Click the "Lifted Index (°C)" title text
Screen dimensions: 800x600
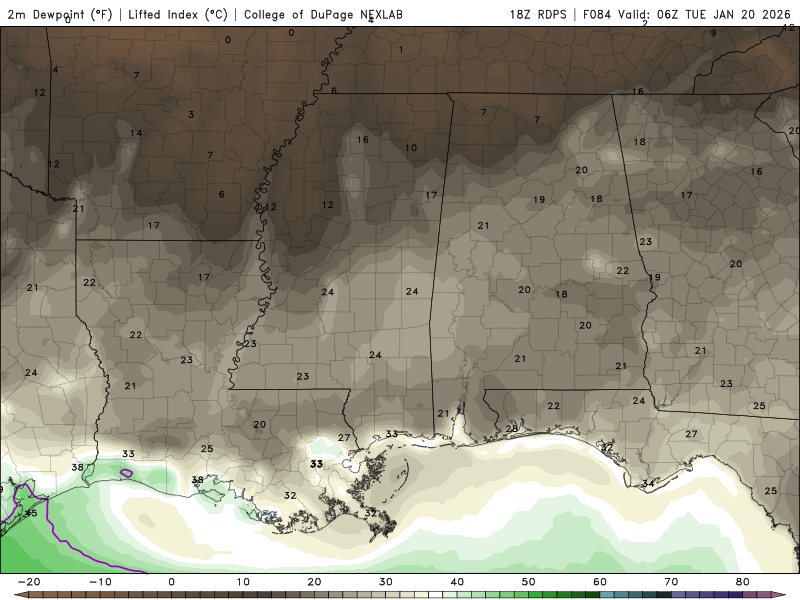click(x=178, y=14)
